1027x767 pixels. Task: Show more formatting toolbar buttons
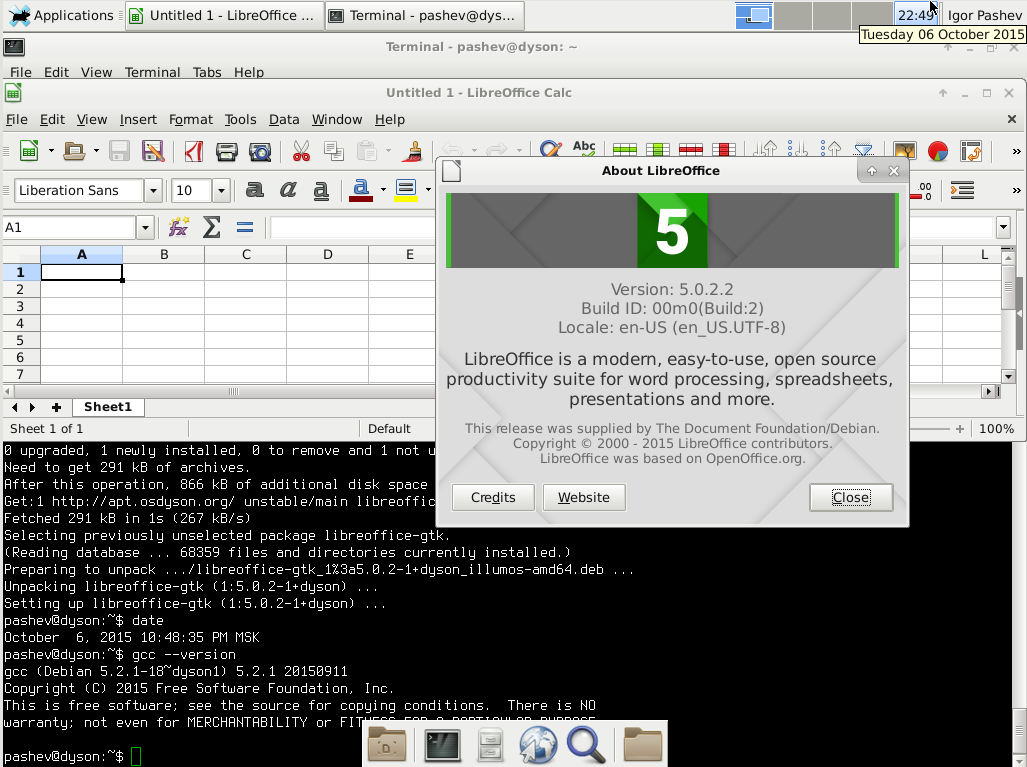1017,190
